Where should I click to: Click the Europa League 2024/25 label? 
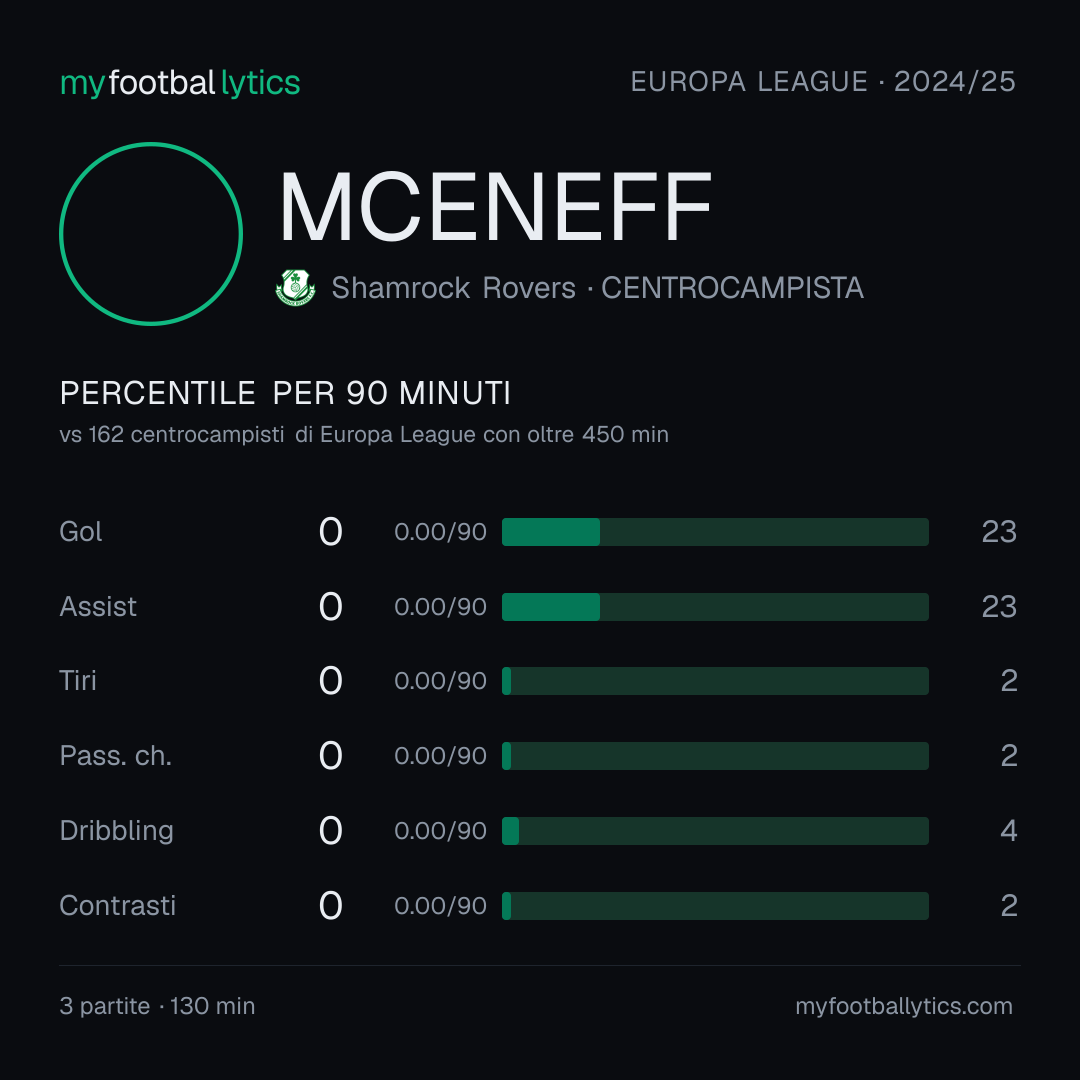click(823, 82)
